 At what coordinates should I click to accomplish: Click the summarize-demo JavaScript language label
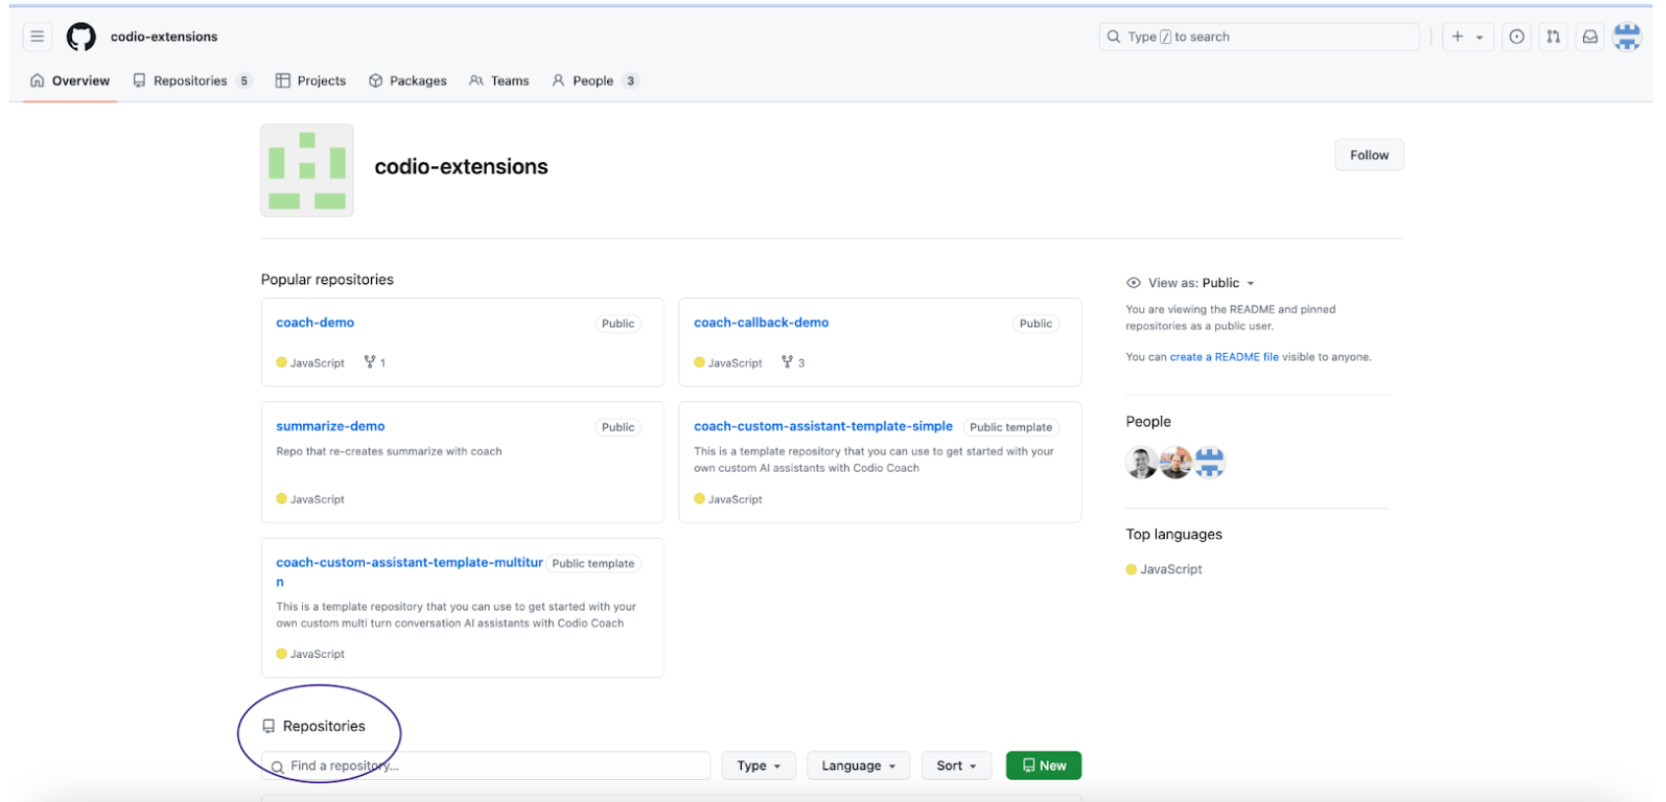coord(317,499)
